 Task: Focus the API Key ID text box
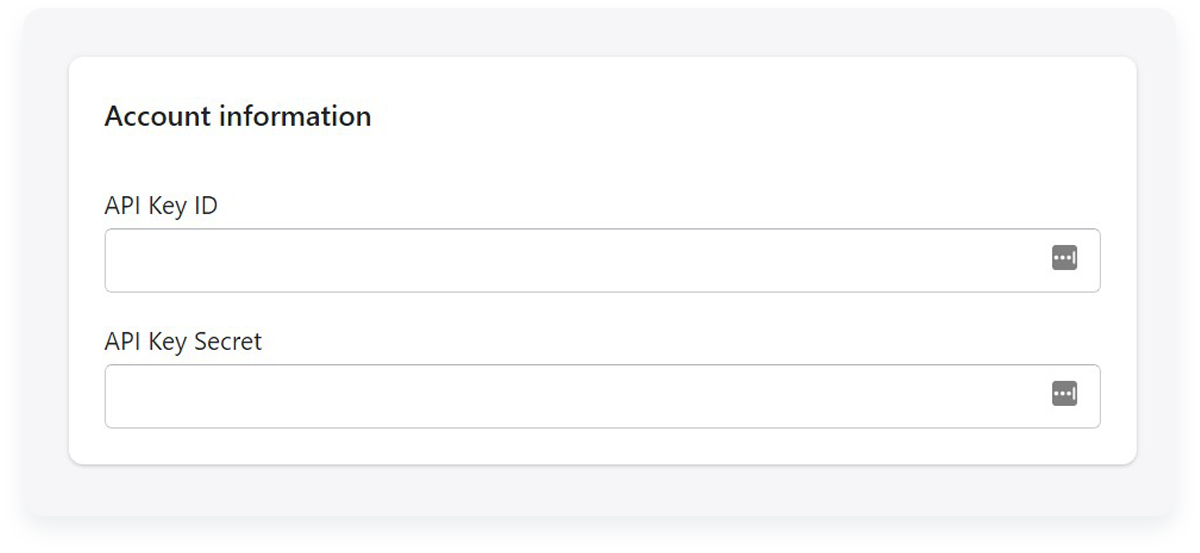[x=602, y=260]
